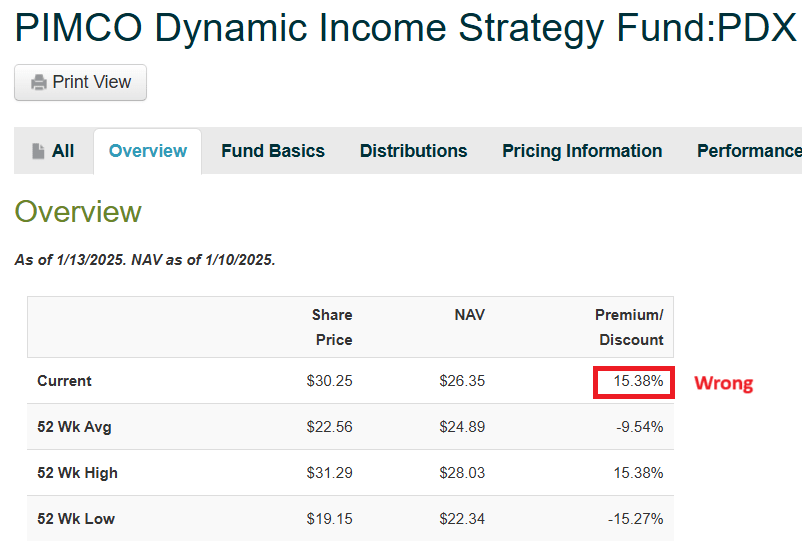This screenshot has height=557, width=802.
Task: Click the NAV column header
Action: pyautogui.click(x=469, y=315)
